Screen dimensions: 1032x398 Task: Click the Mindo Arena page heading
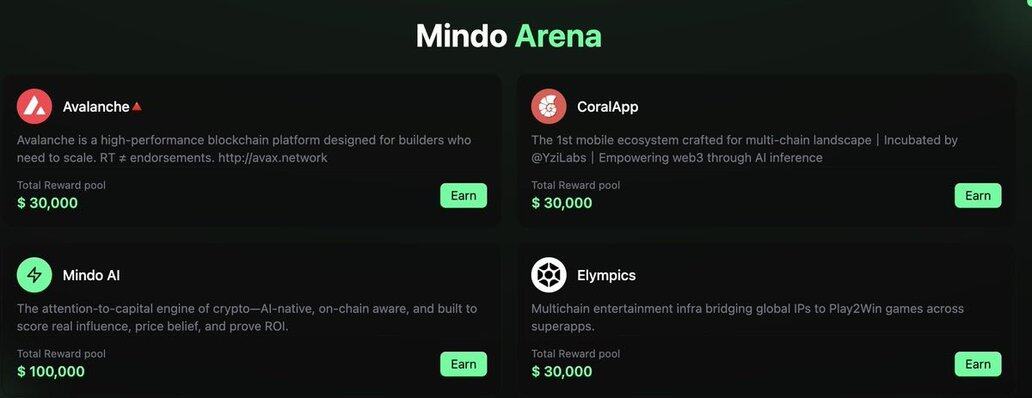[x=509, y=36]
